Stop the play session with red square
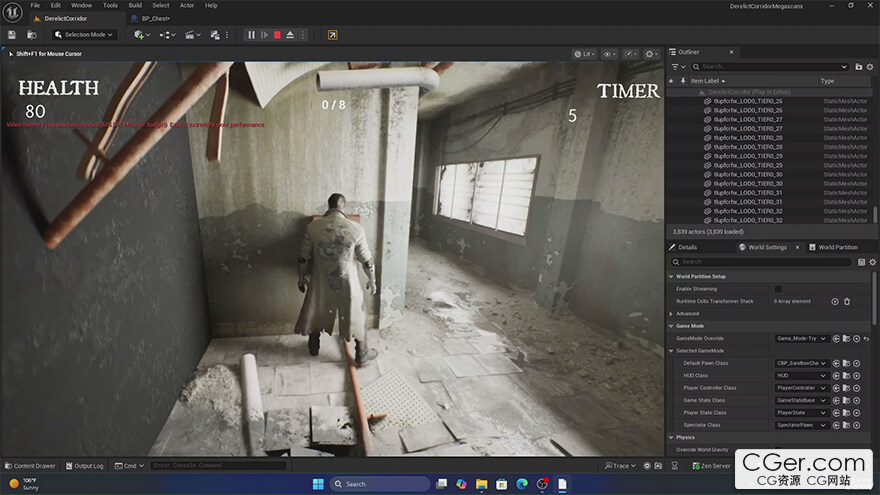 pos(277,35)
